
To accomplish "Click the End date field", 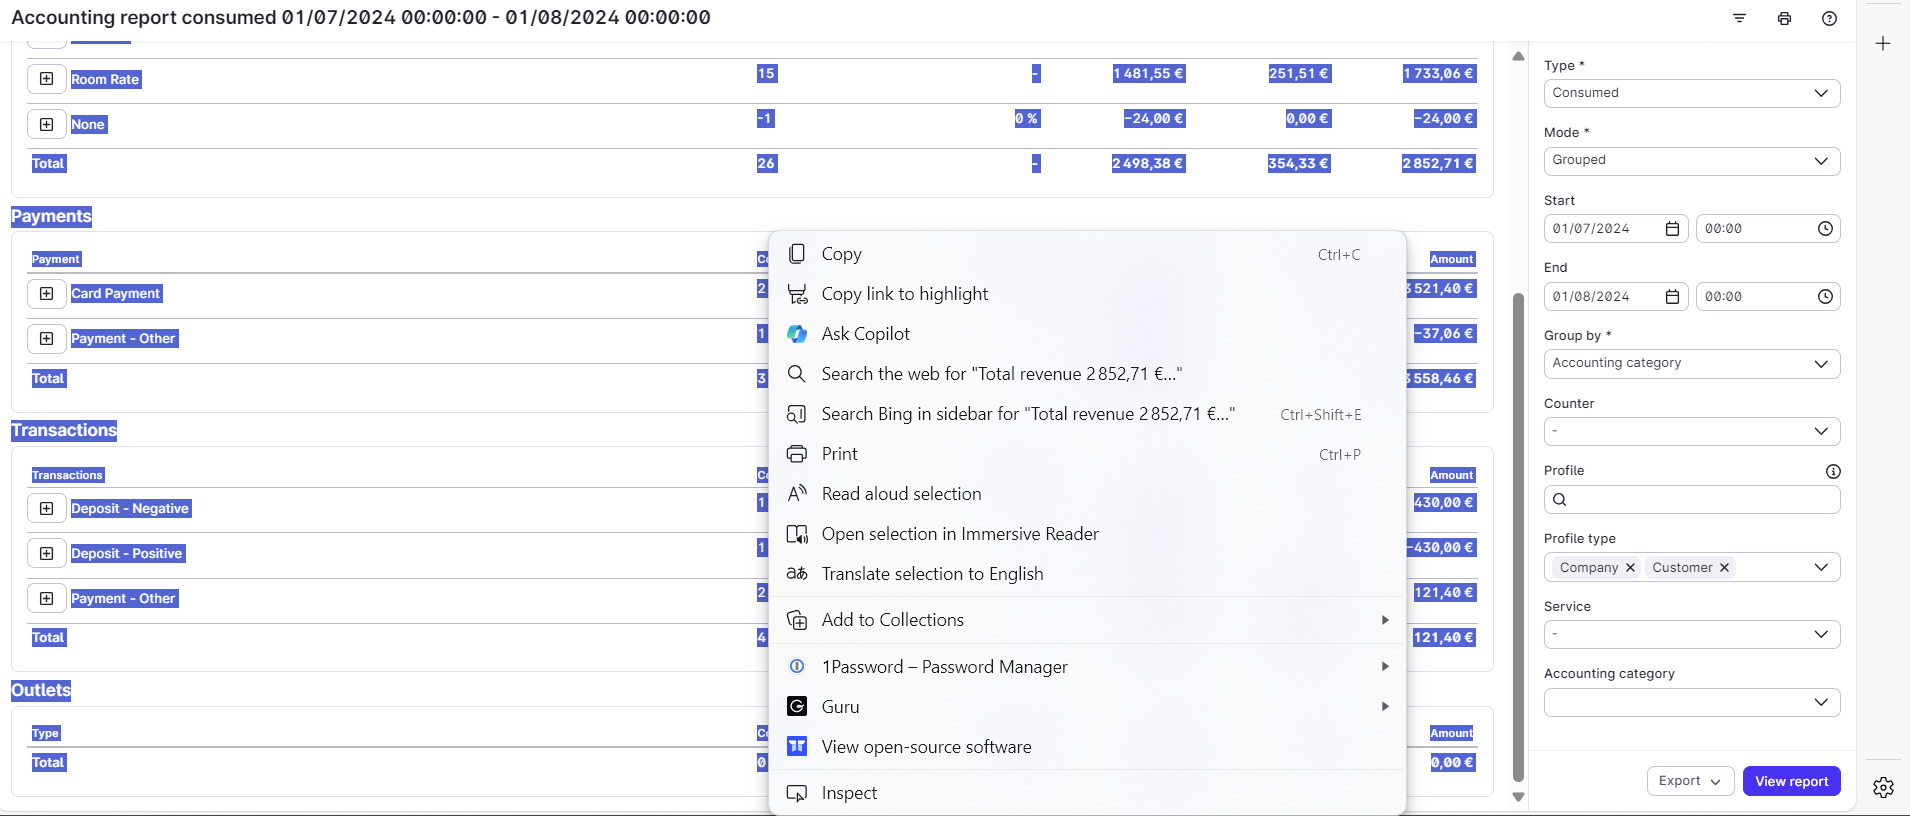I will click(x=1616, y=297).
